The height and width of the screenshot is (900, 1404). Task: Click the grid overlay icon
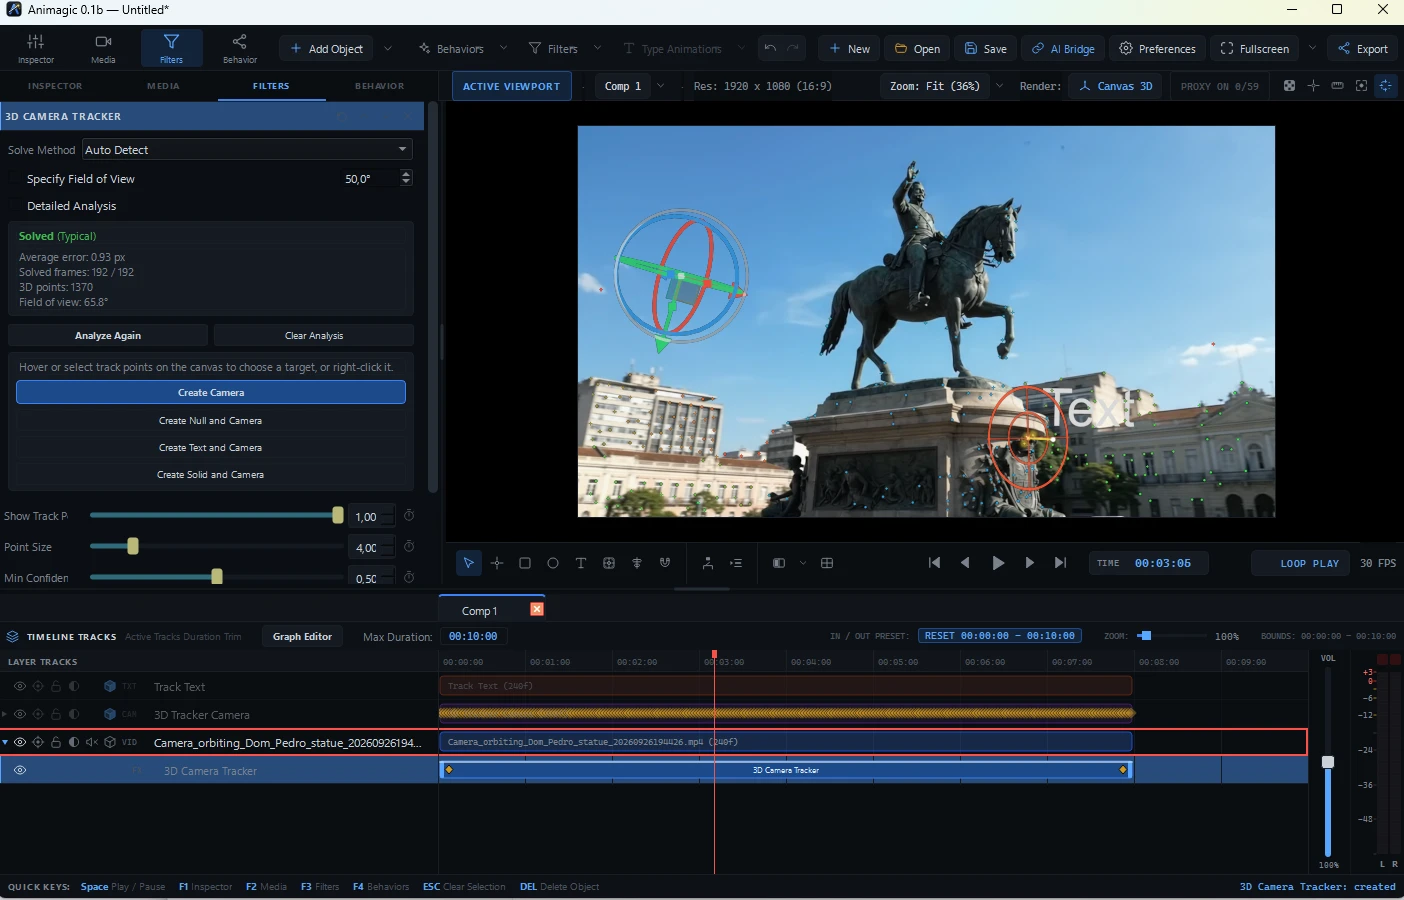[827, 563]
